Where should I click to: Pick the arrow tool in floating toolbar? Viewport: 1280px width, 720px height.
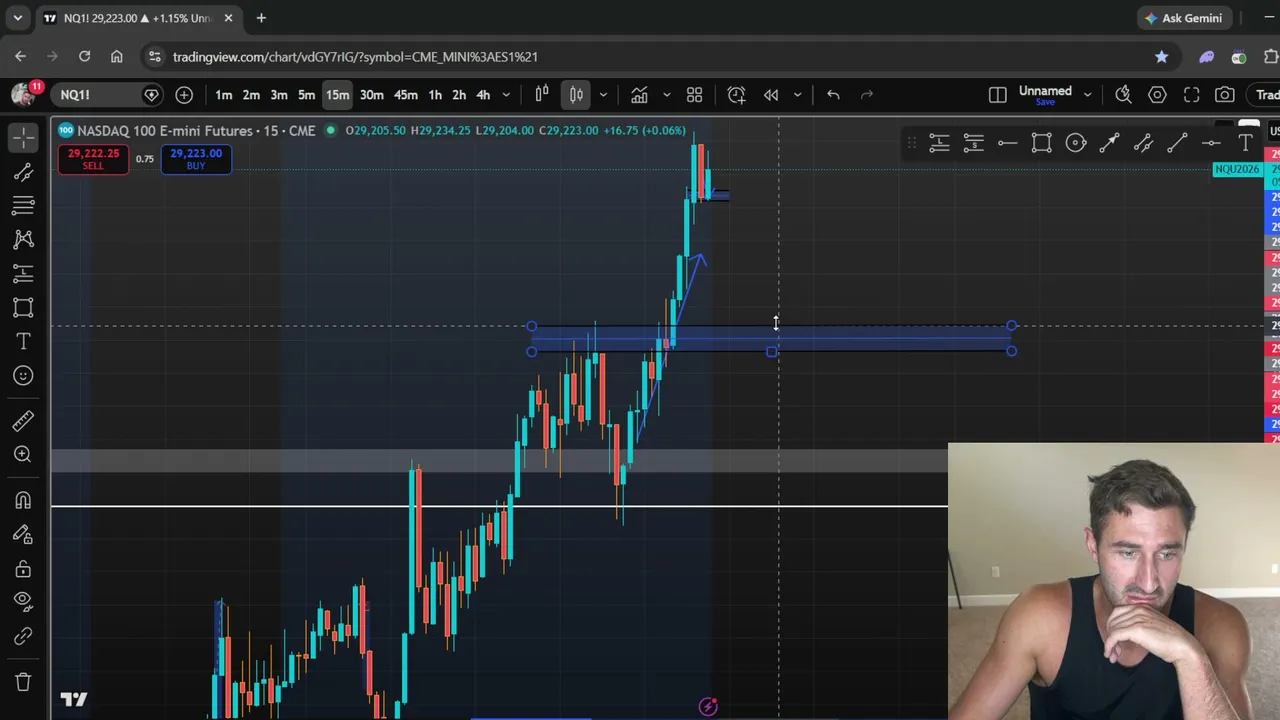[x=1109, y=143]
